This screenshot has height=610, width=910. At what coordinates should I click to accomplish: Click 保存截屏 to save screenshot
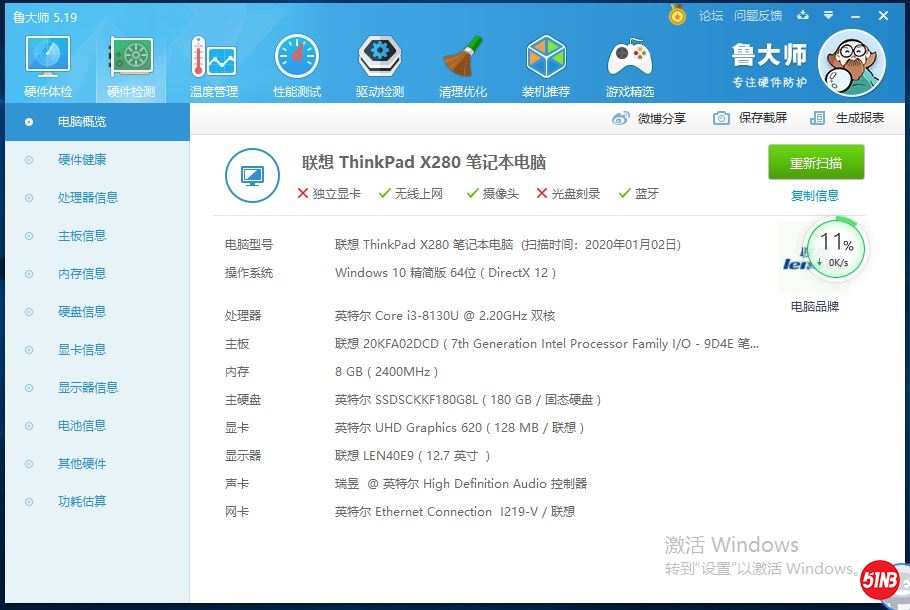pos(750,118)
